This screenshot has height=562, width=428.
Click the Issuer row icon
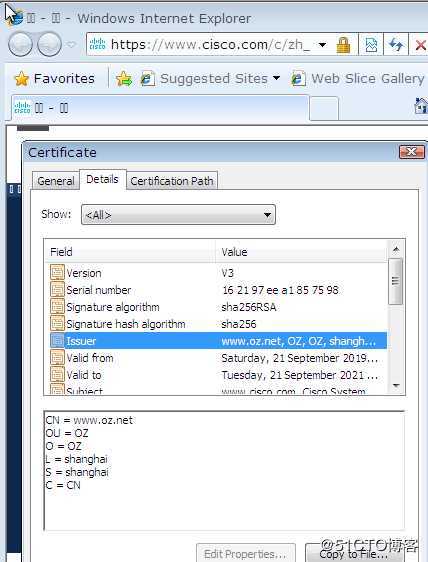coord(57,340)
